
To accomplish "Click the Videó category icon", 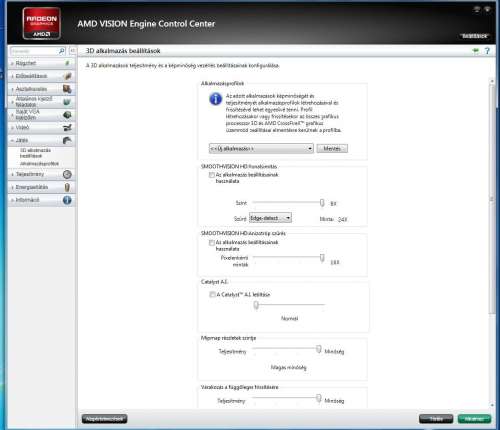I will [x=67, y=128].
